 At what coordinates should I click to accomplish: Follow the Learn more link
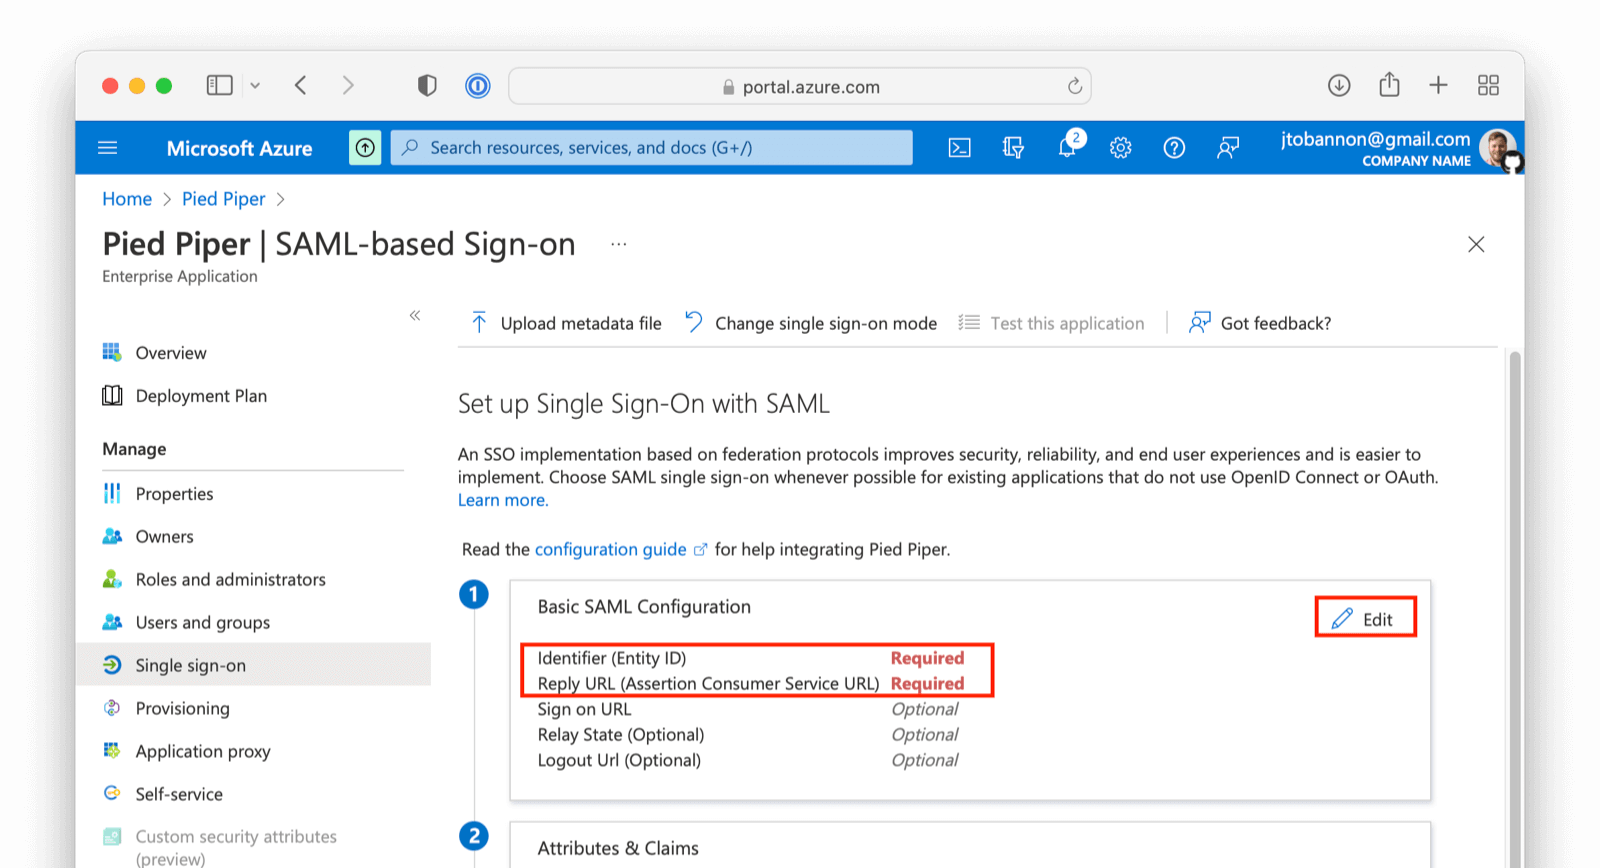coord(503,500)
